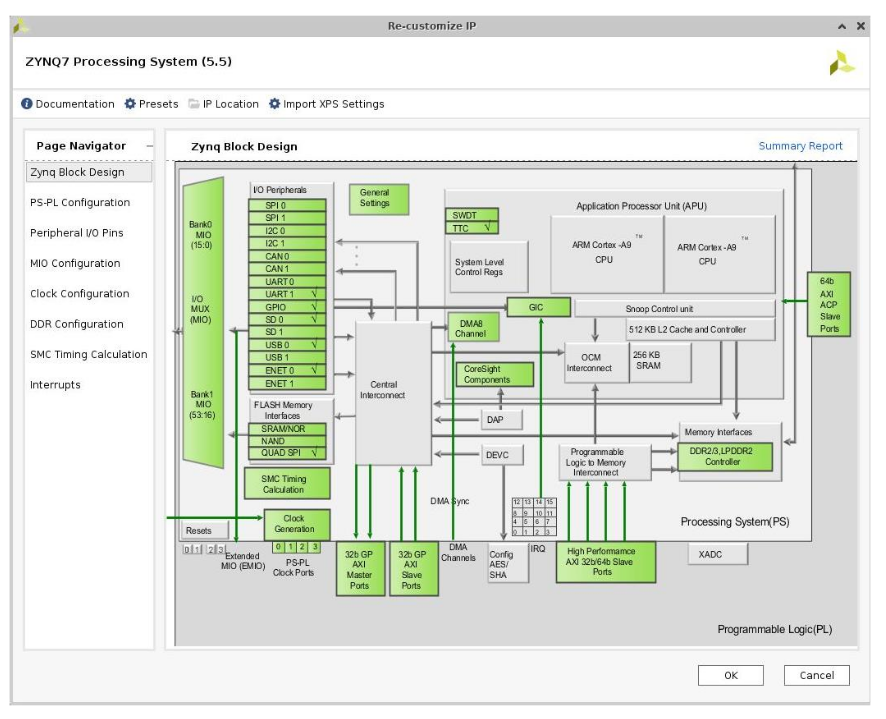Open the UART 0 peripheral block
The height and width of the screenshot is (719, 886).
point(287,281)
